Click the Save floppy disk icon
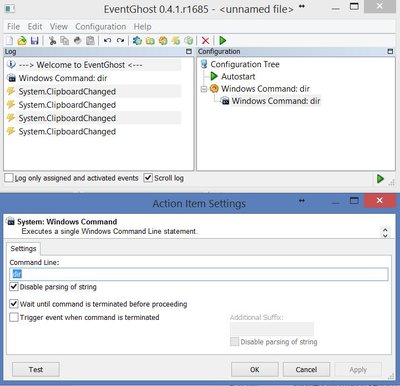Screen dimensions: 400x386 pyautogui.click(x=34, y=41)
